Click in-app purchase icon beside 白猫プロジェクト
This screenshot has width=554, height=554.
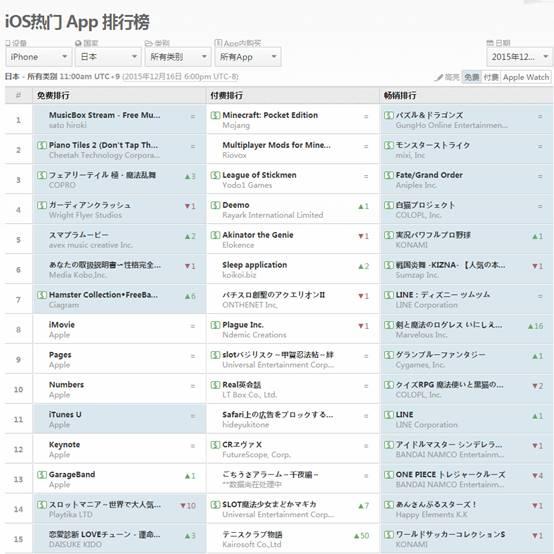389,205
